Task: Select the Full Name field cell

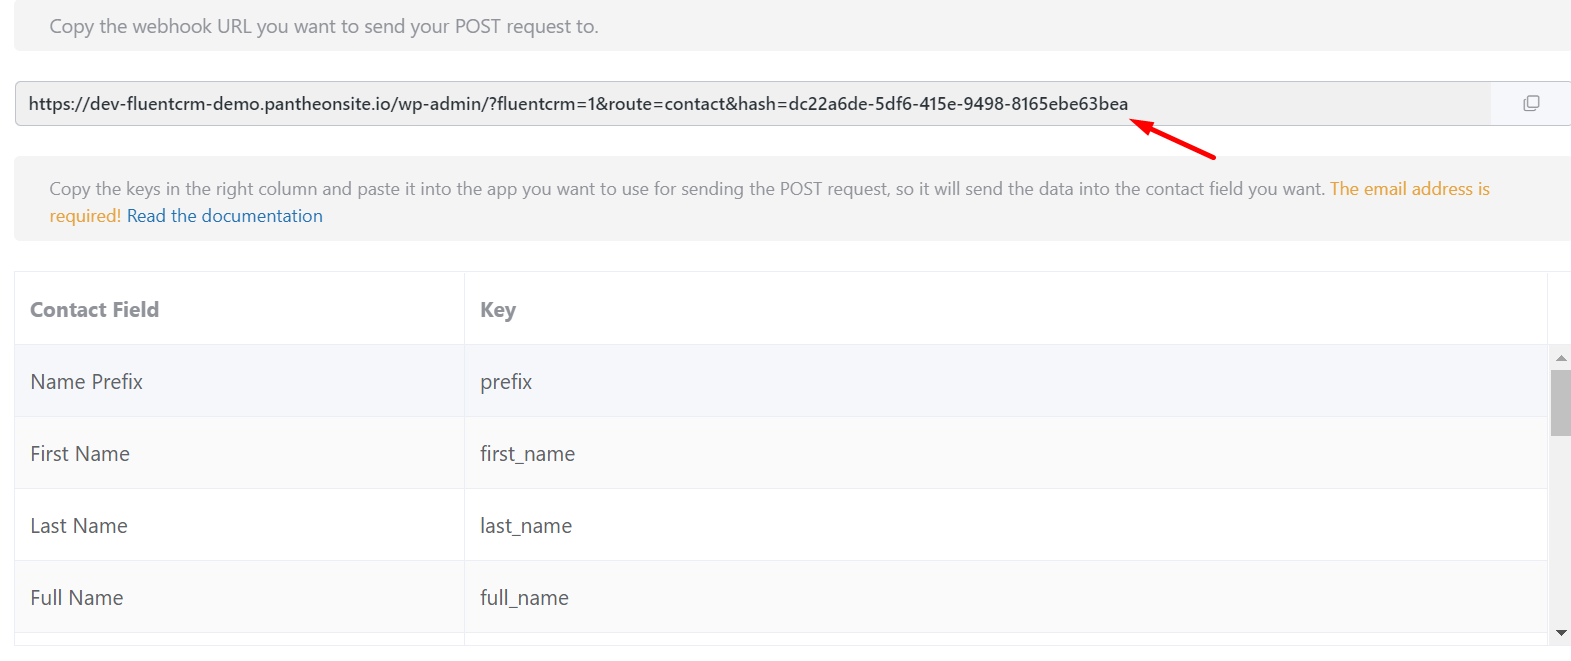Action: click(x=77, y=598)
